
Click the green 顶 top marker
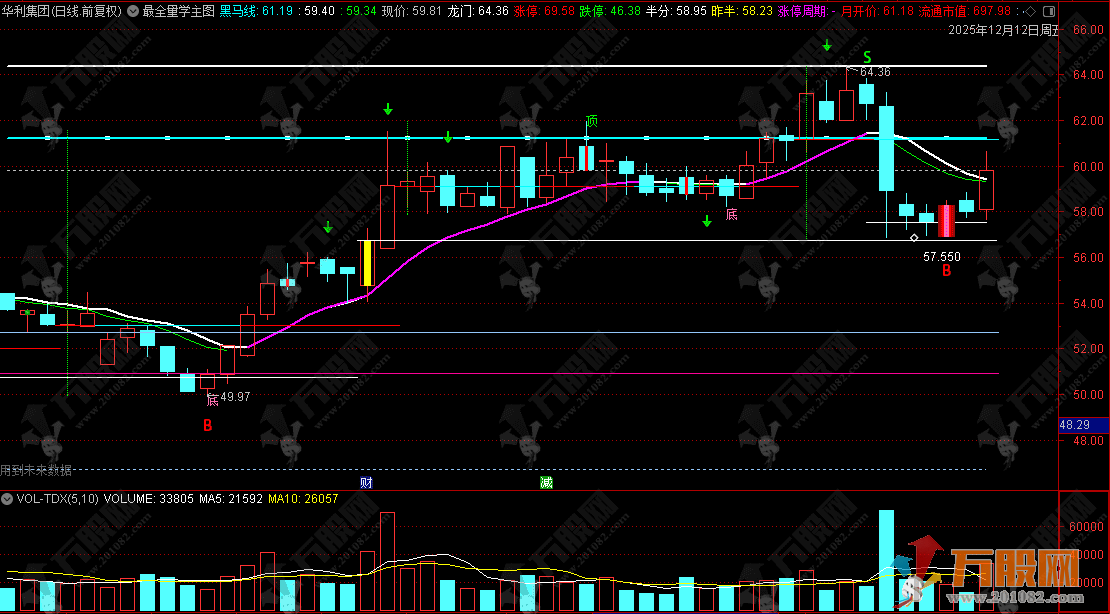[x=591, y=122]
